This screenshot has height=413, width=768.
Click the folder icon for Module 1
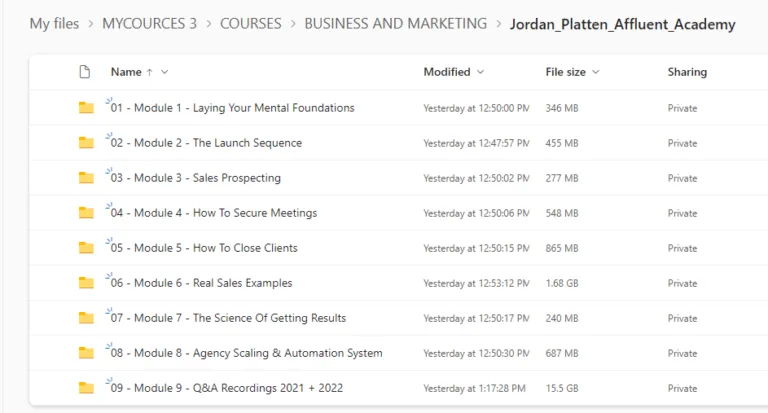pos(86,108)
